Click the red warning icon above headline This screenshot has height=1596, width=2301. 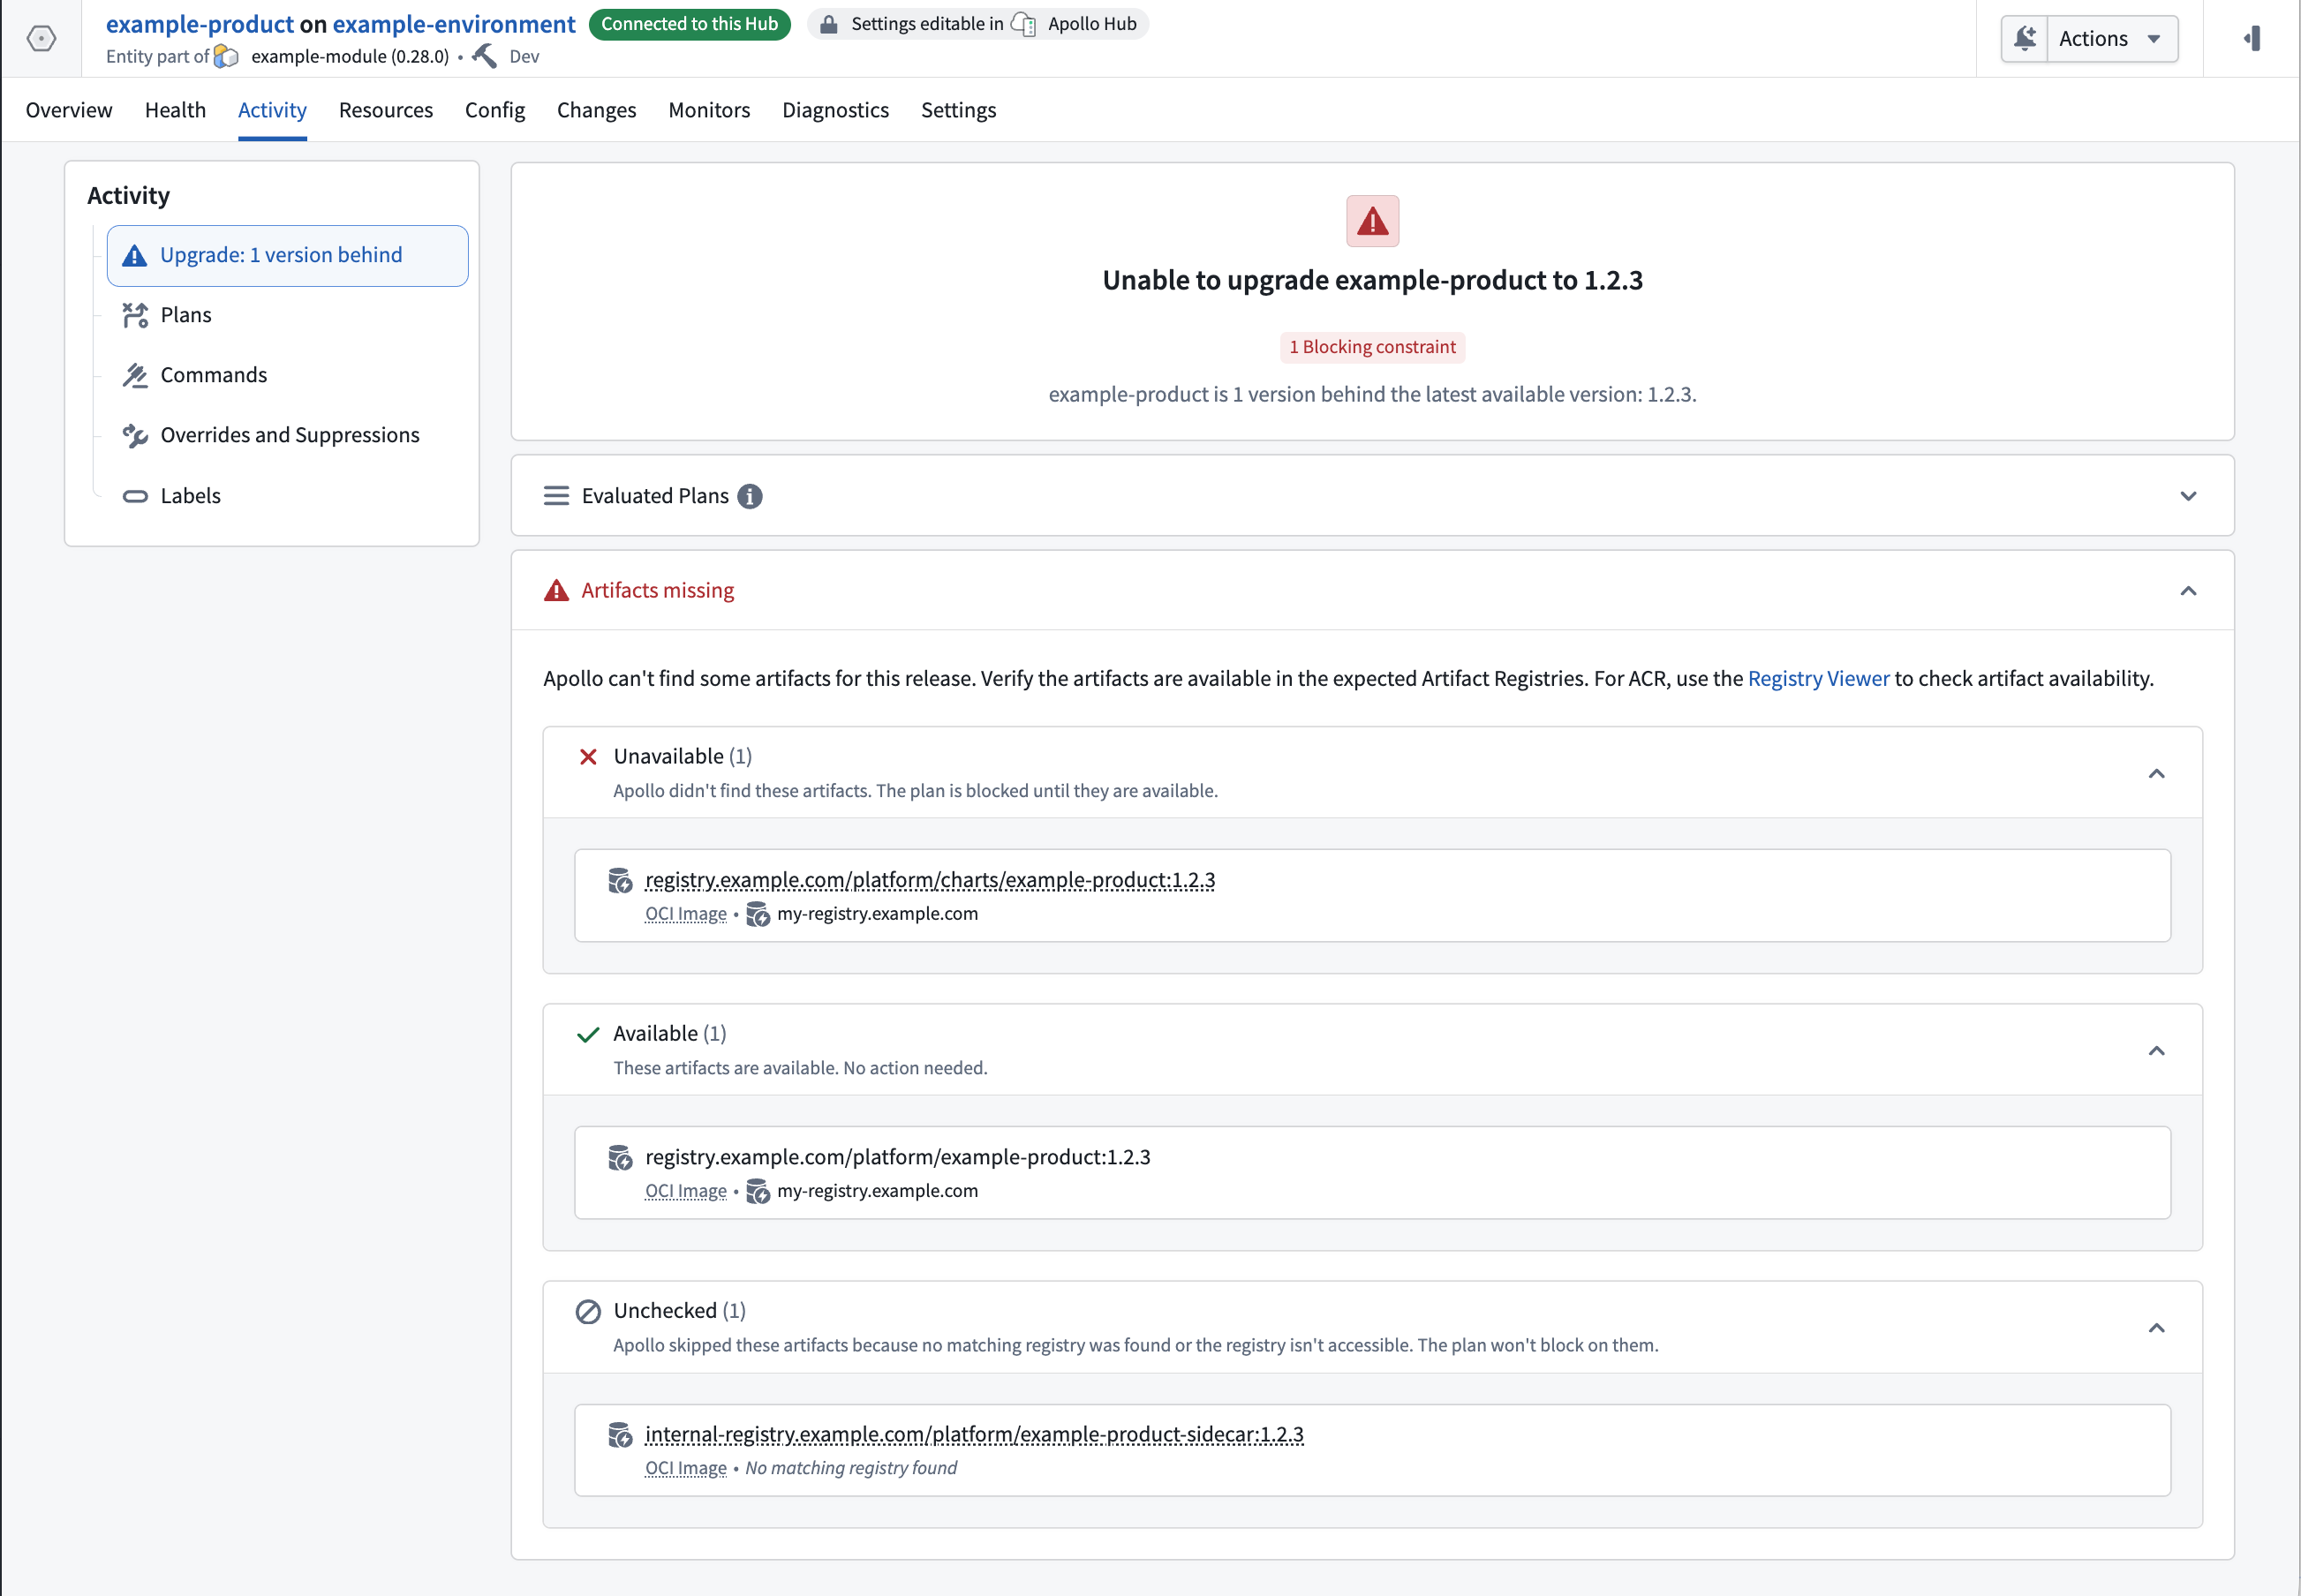1372,221
